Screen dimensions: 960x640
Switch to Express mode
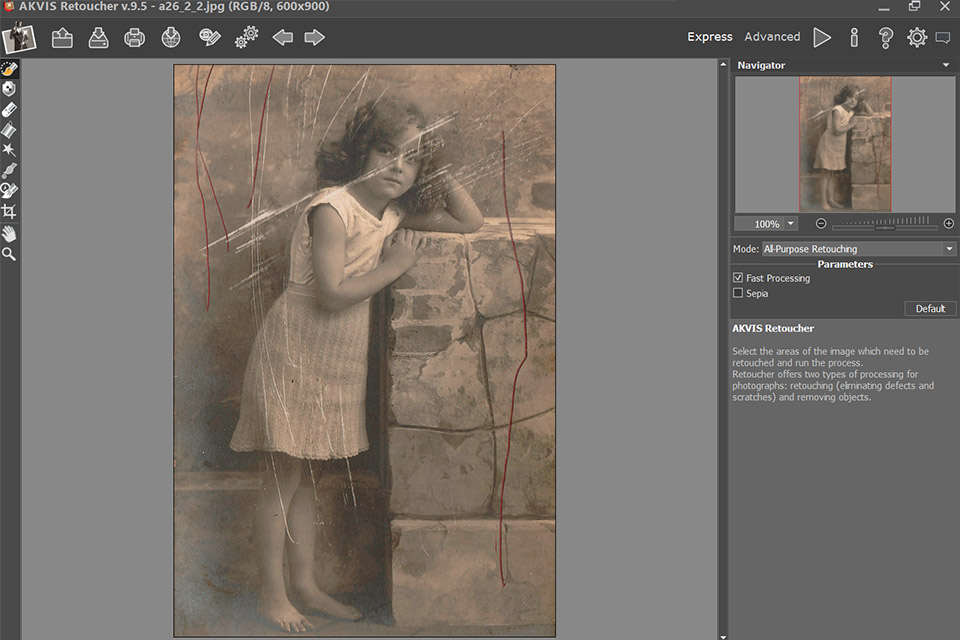tap(710, 37)
